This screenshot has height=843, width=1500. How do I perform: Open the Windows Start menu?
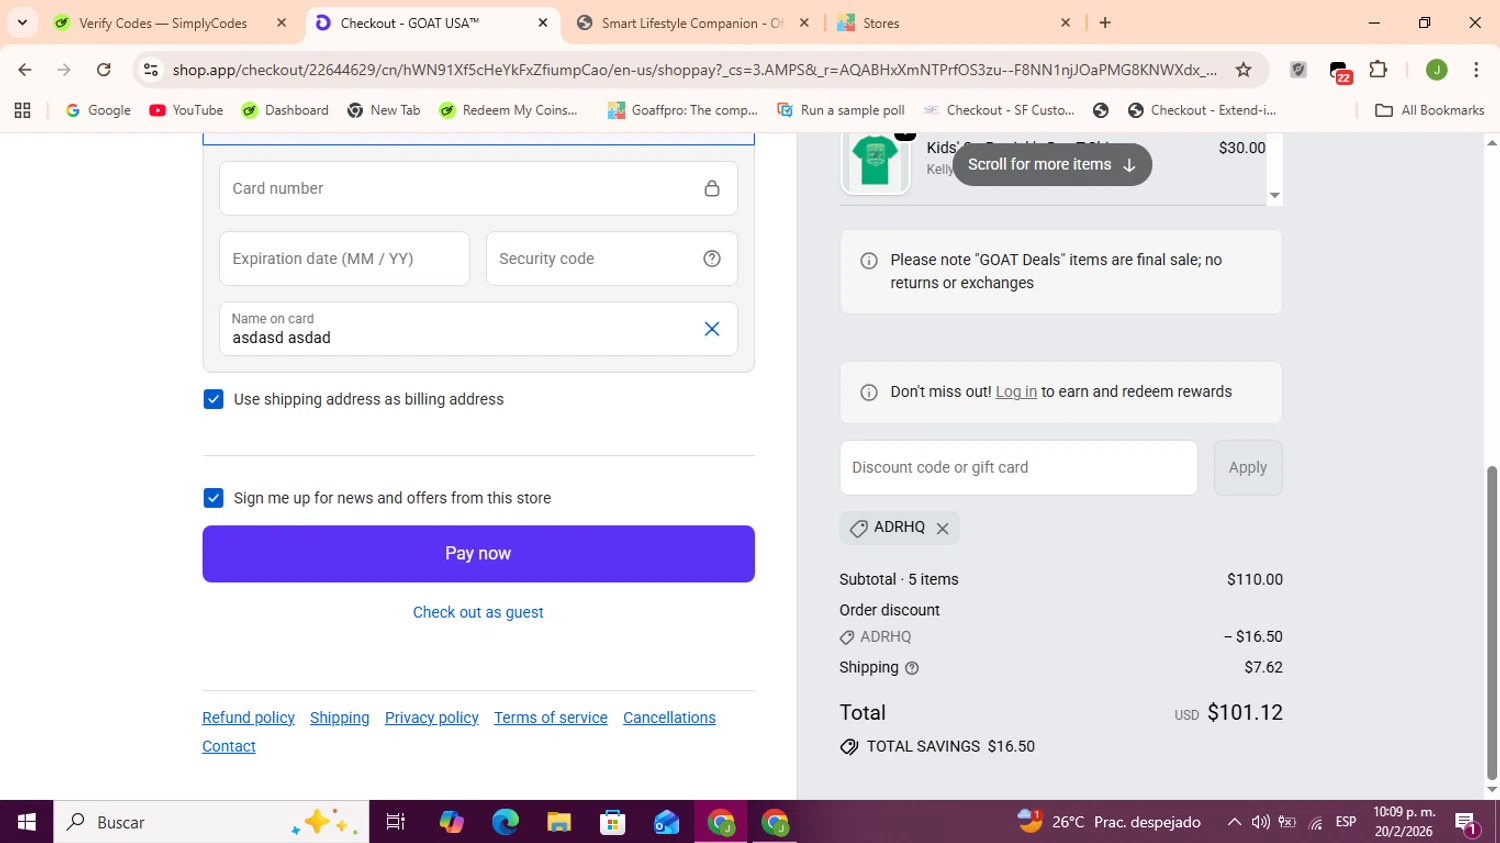pyautogui.click(x=27, y=822)
